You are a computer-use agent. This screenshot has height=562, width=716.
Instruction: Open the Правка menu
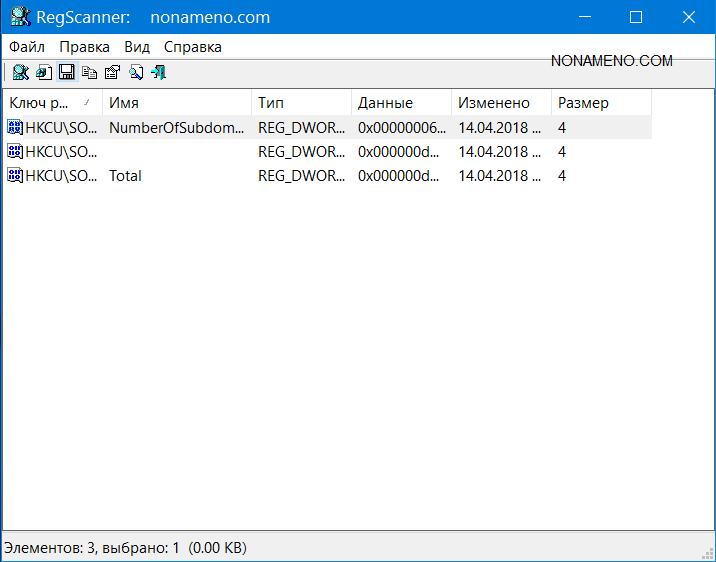(x=84, y=47)
